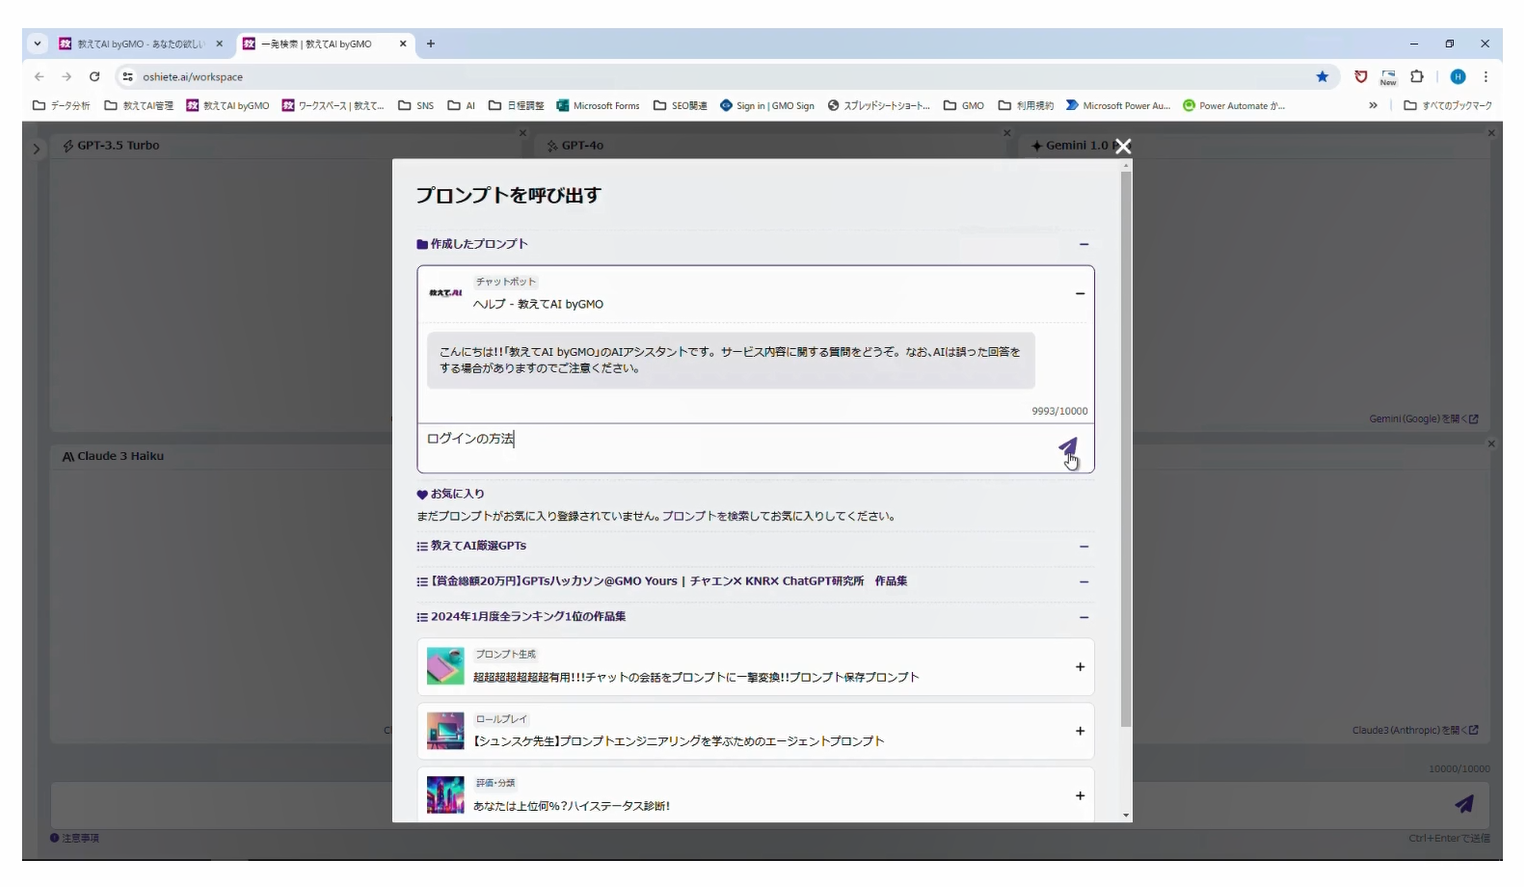Image resolution: width=1524 pixels, height=887 pixels.
Task: Open new browser tab with plus icon
Action: 431,44
